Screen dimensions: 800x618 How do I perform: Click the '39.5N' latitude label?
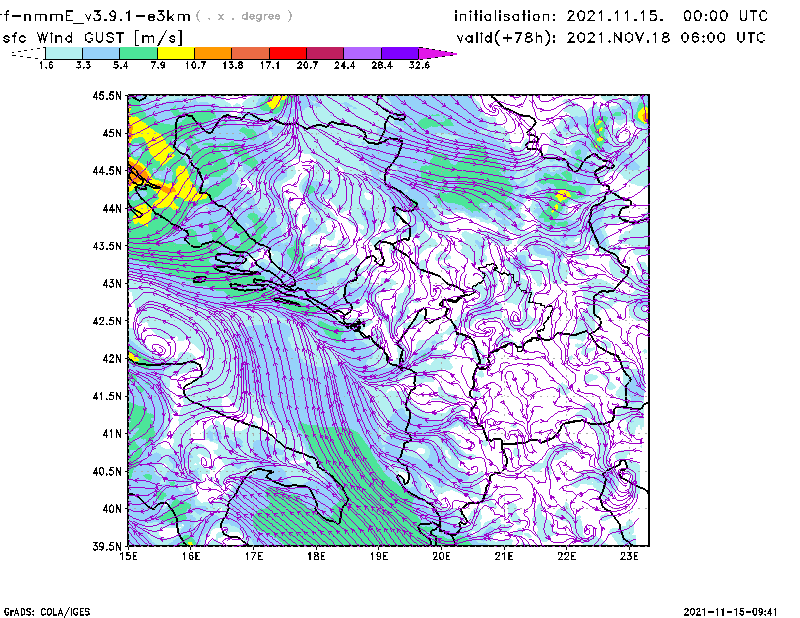coord(107,547)
